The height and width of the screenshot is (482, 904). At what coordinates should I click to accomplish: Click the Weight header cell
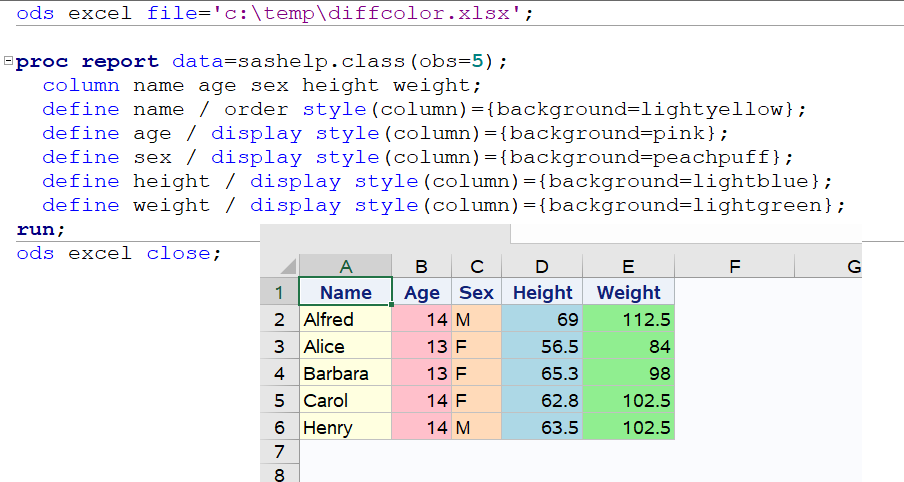(x=628, y=293)
